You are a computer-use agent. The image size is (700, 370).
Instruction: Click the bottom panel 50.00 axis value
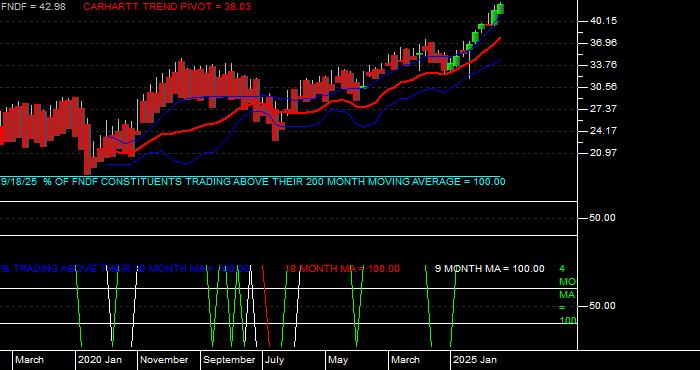[x=603, y=306]
